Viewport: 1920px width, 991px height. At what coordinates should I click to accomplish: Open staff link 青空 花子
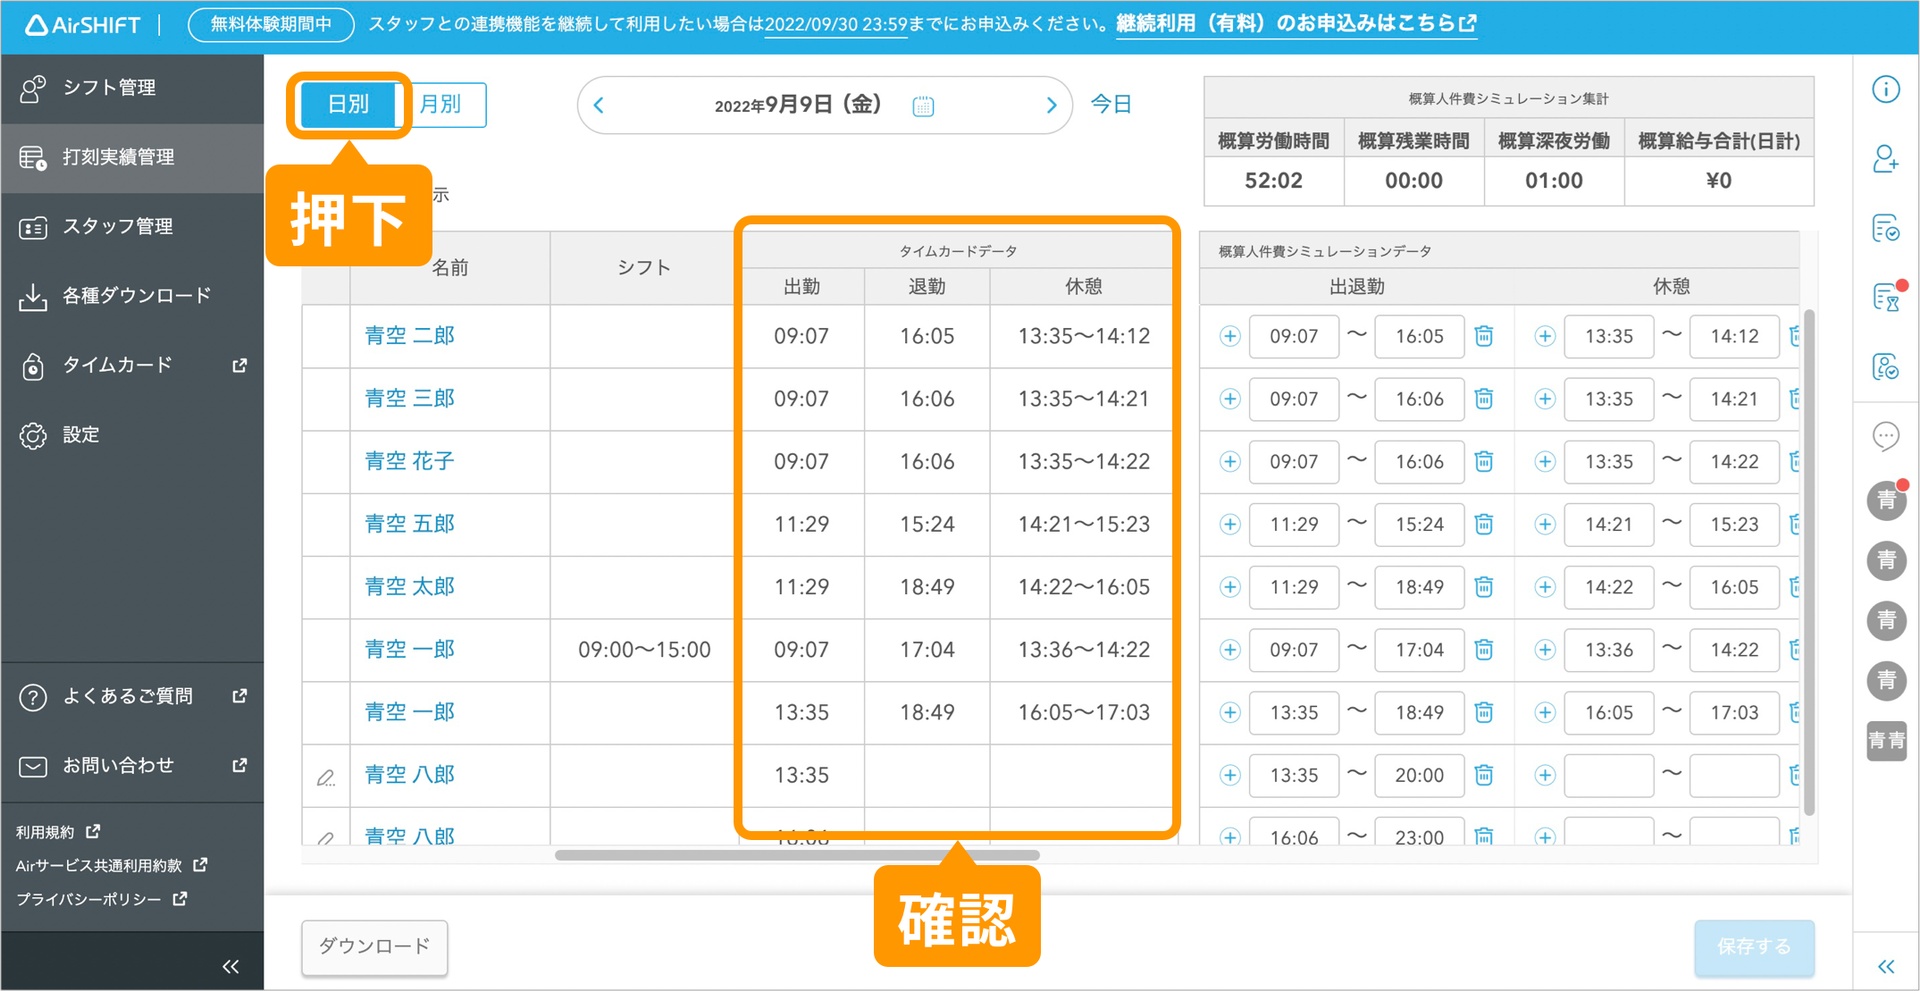(409, 461)
